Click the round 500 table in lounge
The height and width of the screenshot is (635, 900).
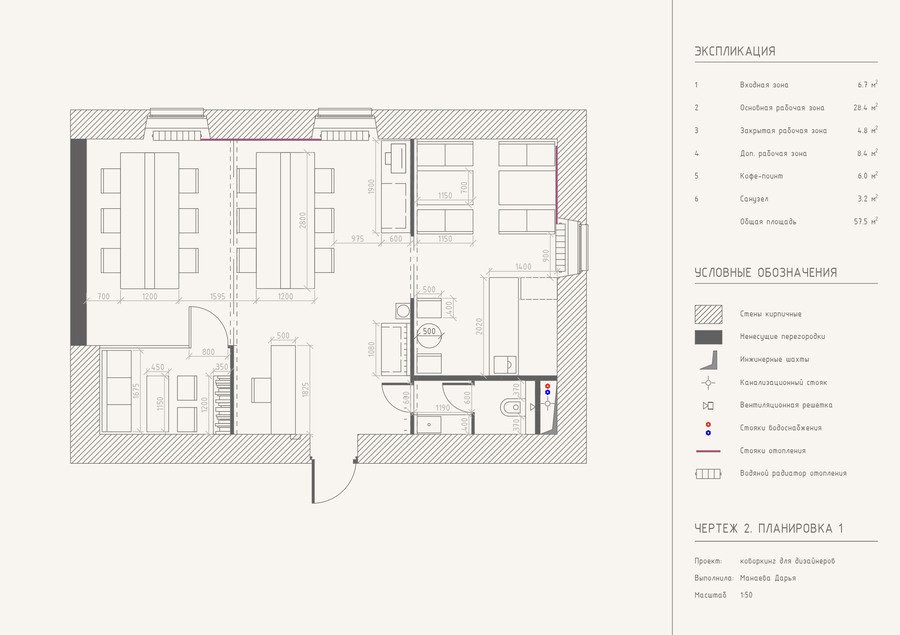coord(429,335)
